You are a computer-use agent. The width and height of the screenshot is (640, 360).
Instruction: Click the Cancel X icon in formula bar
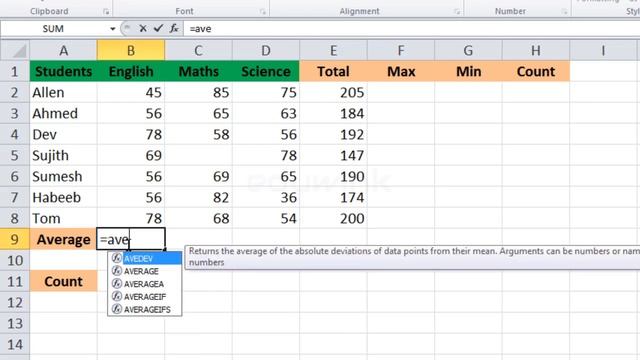click(143, 29)
